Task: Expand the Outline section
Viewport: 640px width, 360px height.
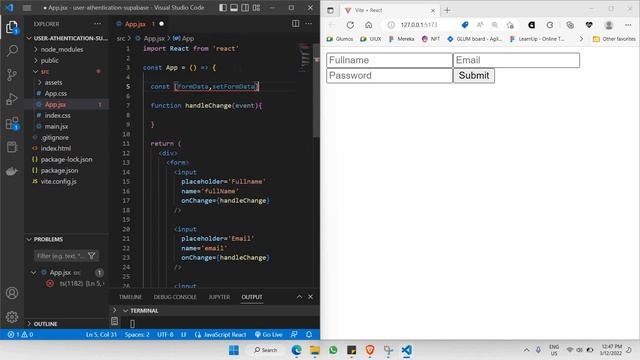Action: tap(45, 324)
